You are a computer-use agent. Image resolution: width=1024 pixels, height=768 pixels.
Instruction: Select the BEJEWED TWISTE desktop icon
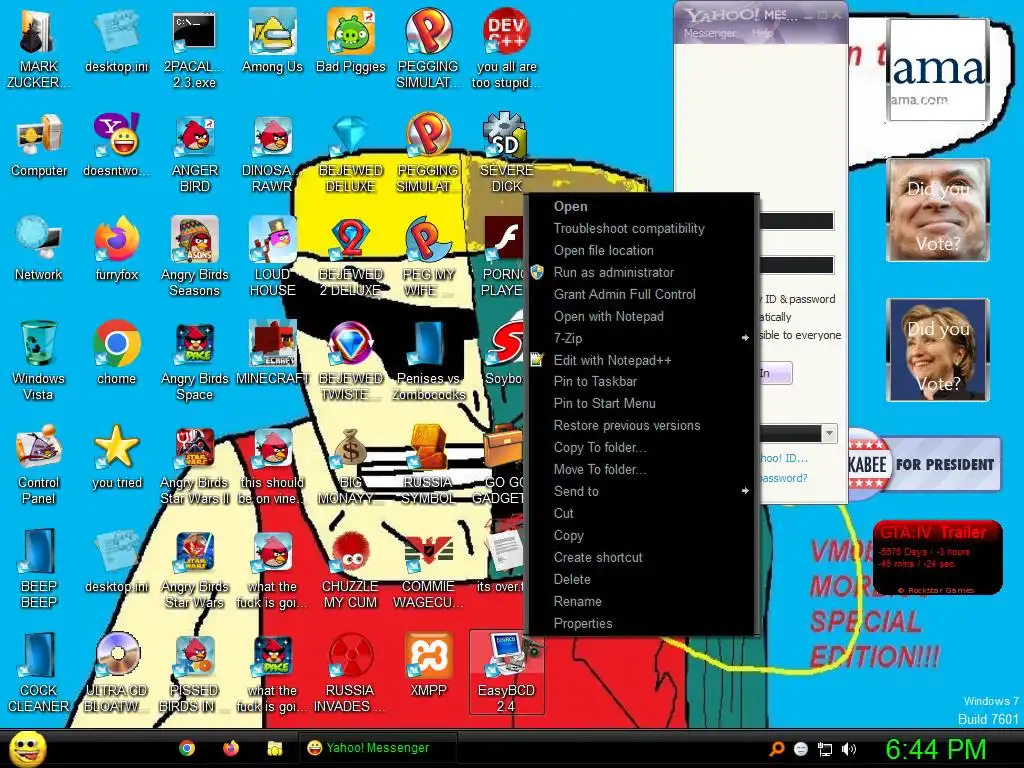[351, 360]
